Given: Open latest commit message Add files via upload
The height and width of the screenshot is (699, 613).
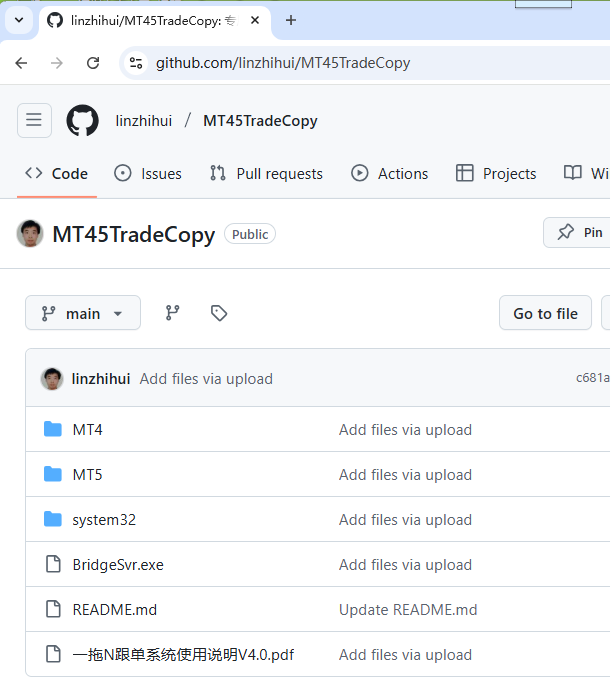Looking at the screenshot, I should point(206,379).
